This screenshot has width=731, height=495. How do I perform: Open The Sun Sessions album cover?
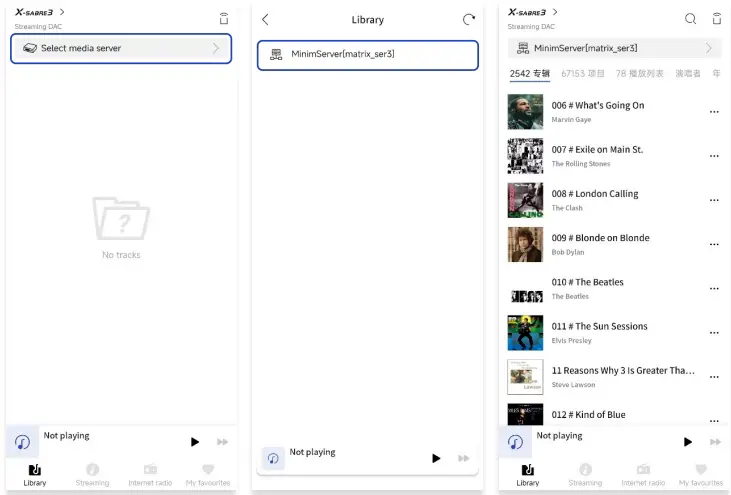point(525,333)
